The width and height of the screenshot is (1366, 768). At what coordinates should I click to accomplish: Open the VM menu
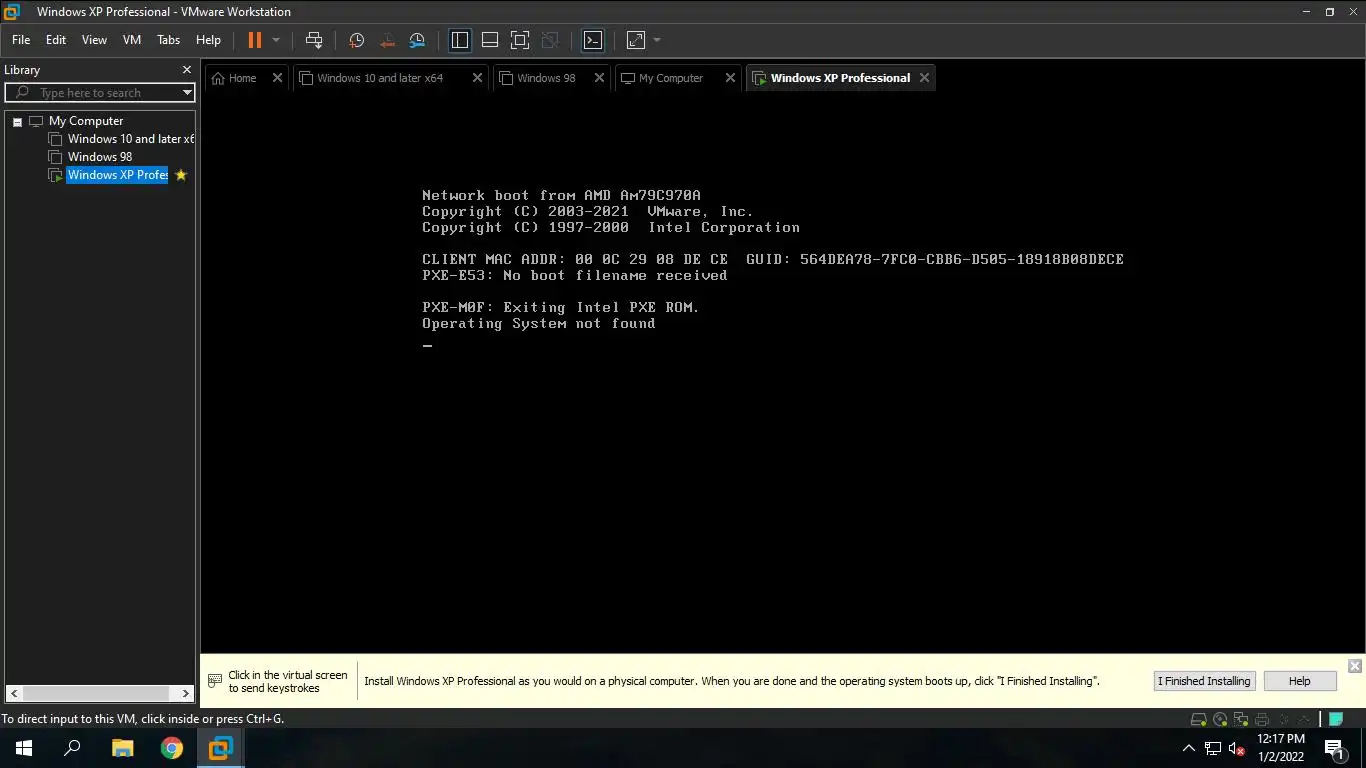(132, 40)
